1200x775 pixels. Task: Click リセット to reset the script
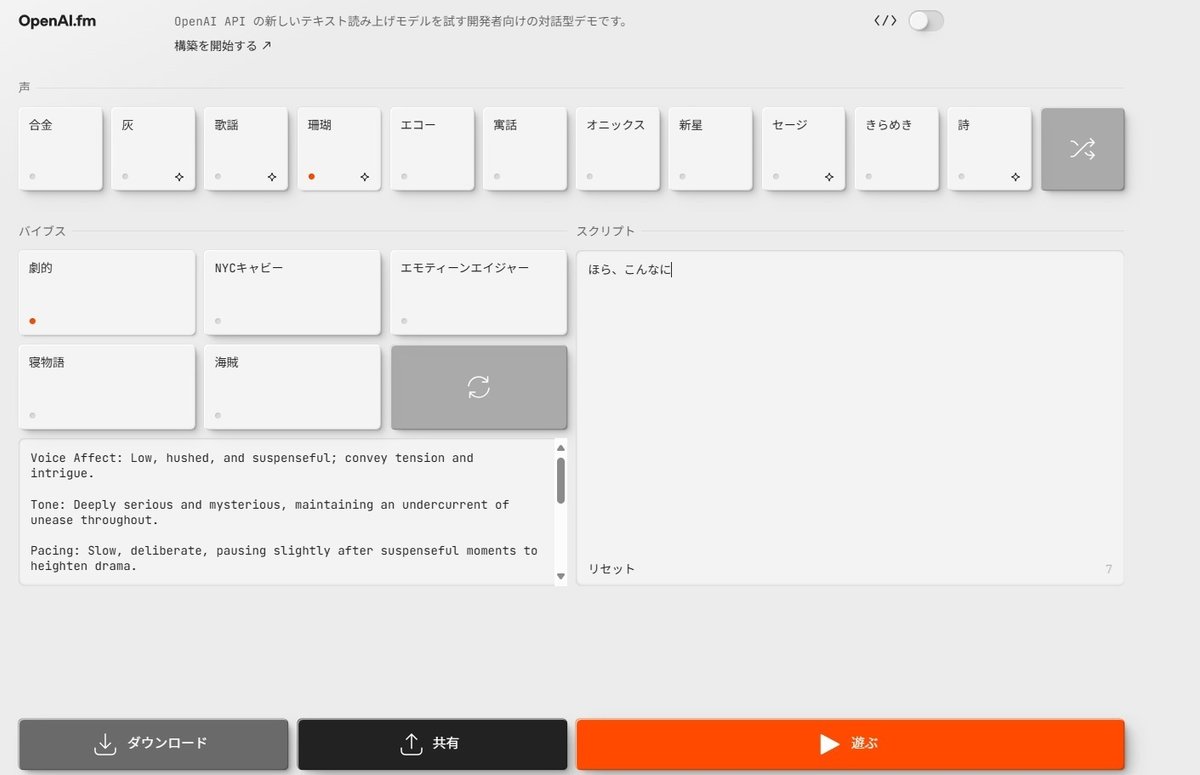[x=610, y=568]
